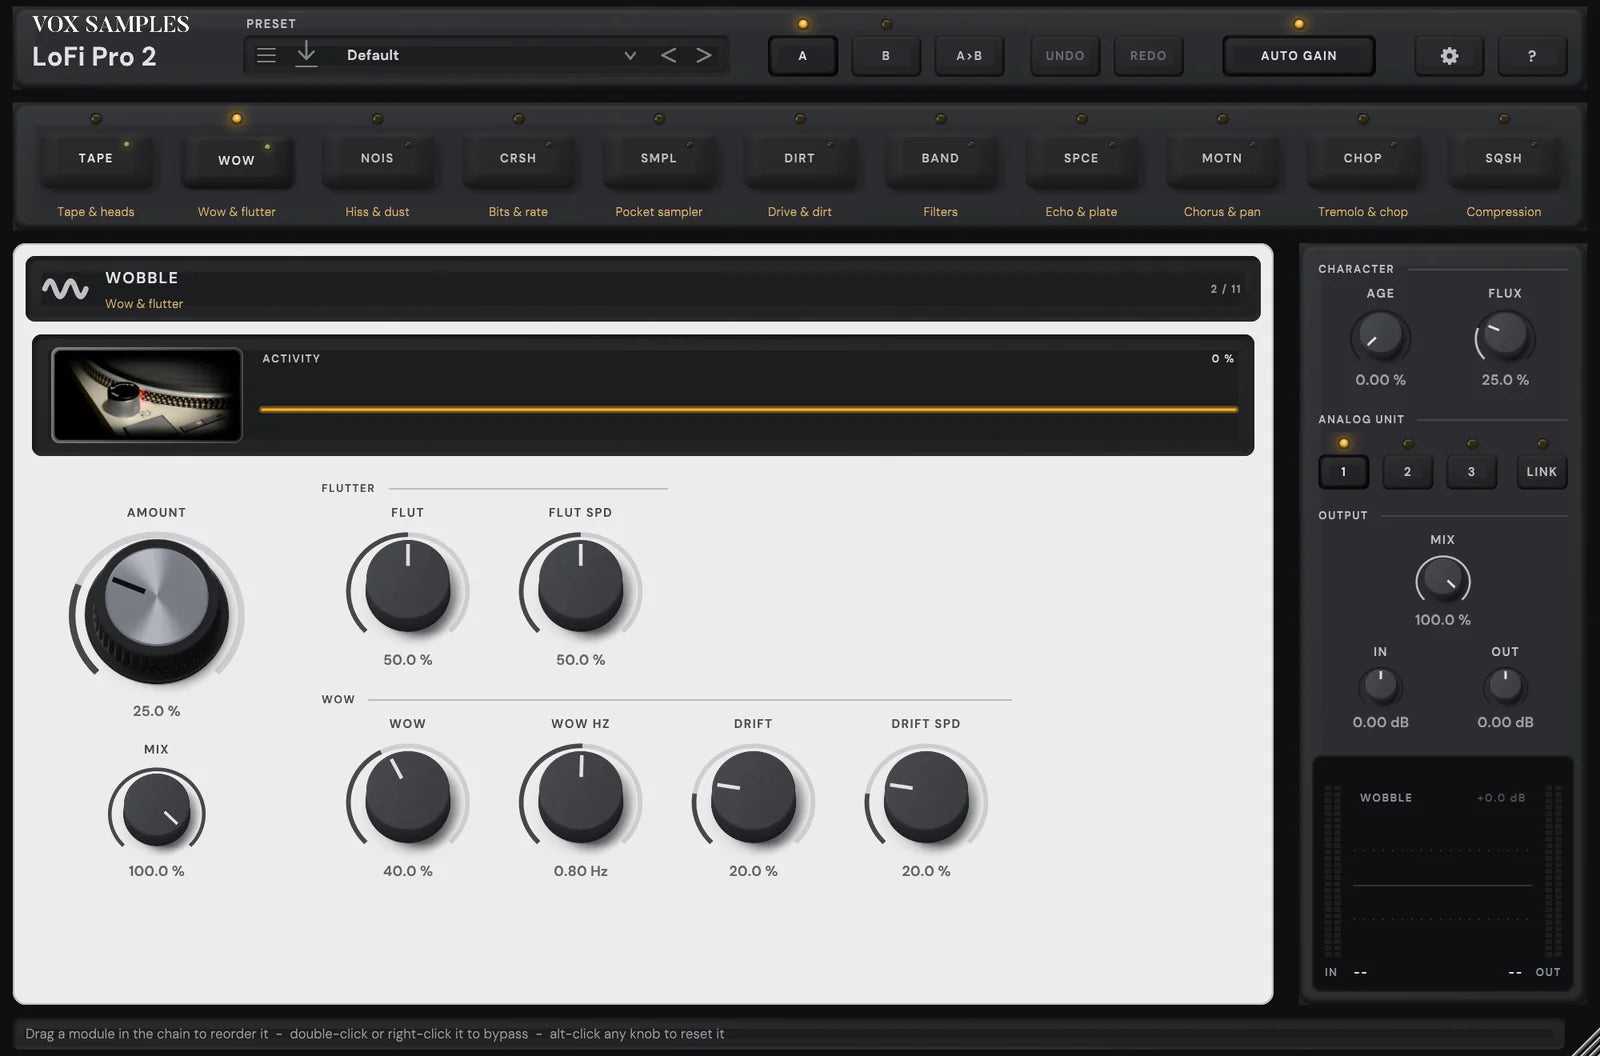Click the UNDO button
Image resolution: width=1600 pixels, height=1056 pixels.
pyautogui.click(x=1065, y=56)
